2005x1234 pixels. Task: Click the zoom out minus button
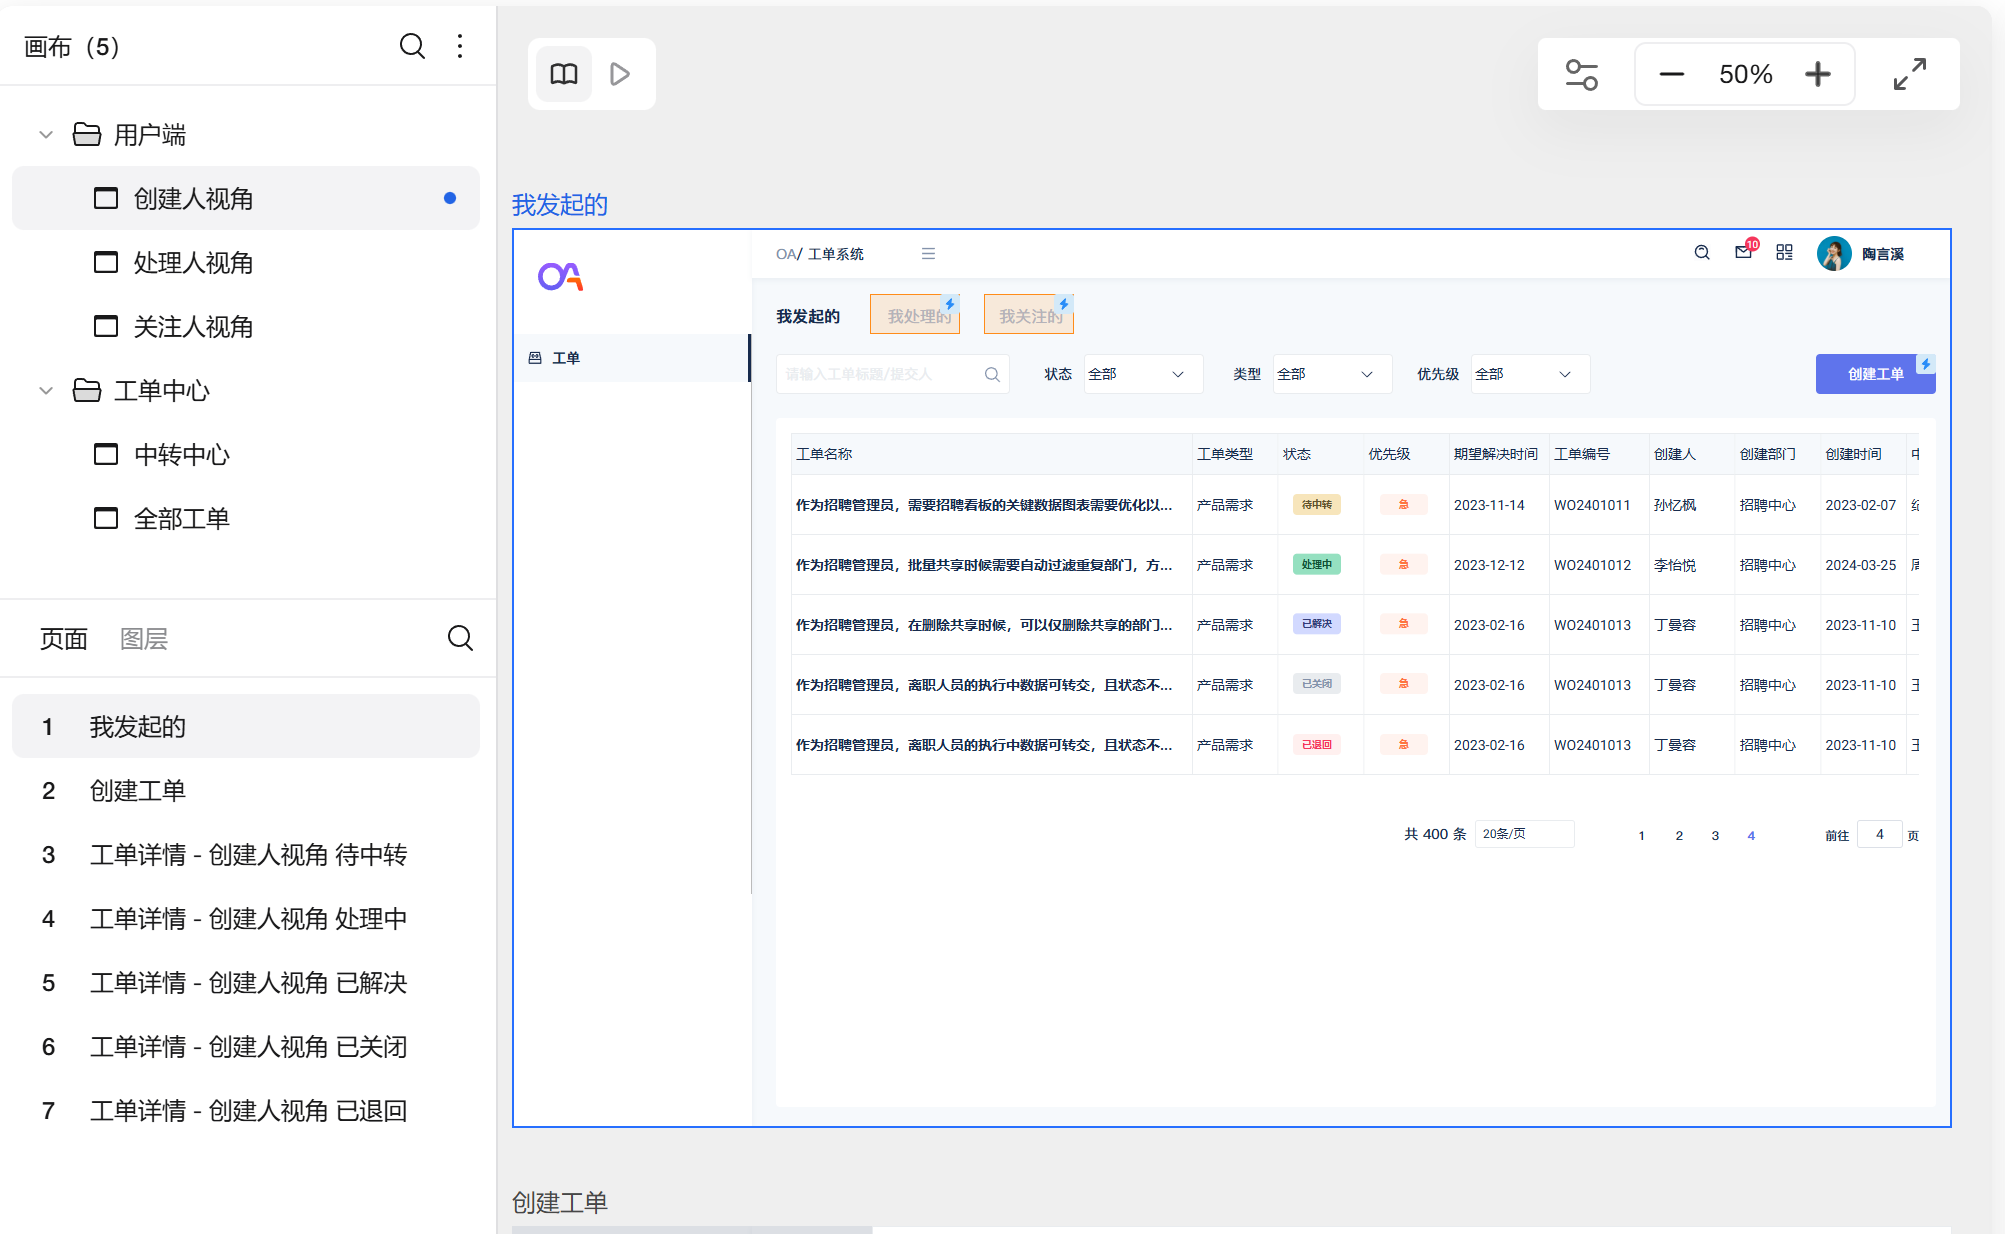click(1671, 74)
